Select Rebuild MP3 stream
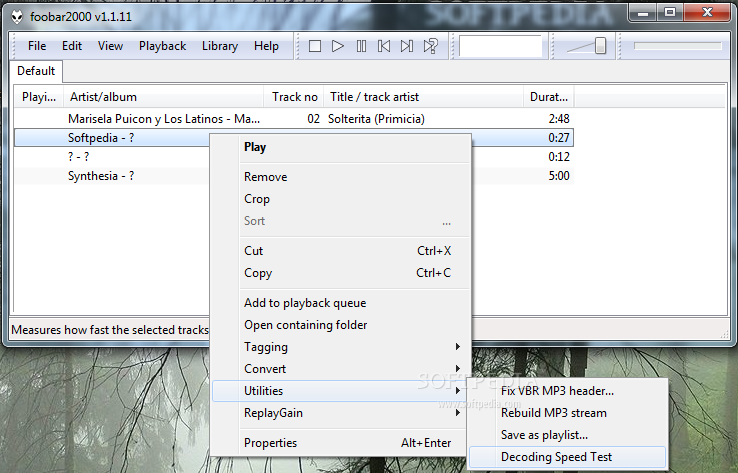The image size is (738, 473). pos(568,413)
